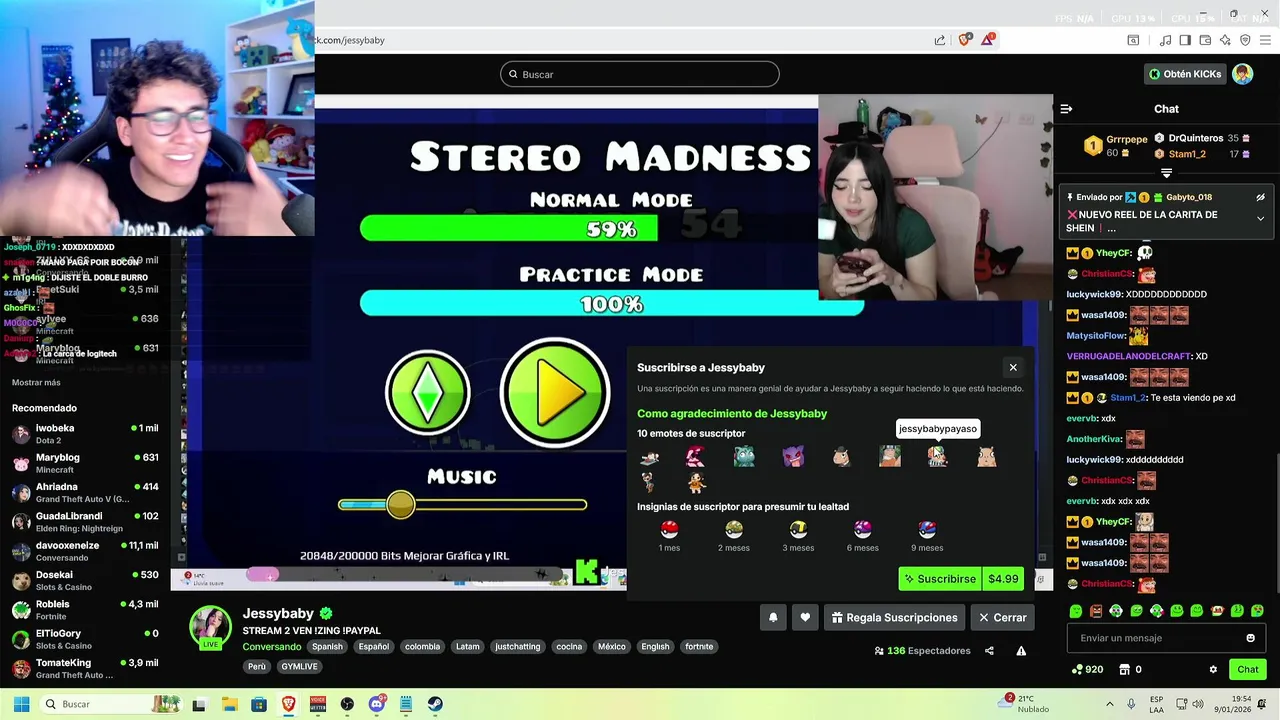Open Windows Start menu
The height and width of the screenshot is (720, 1280).
tap(21, 704)
